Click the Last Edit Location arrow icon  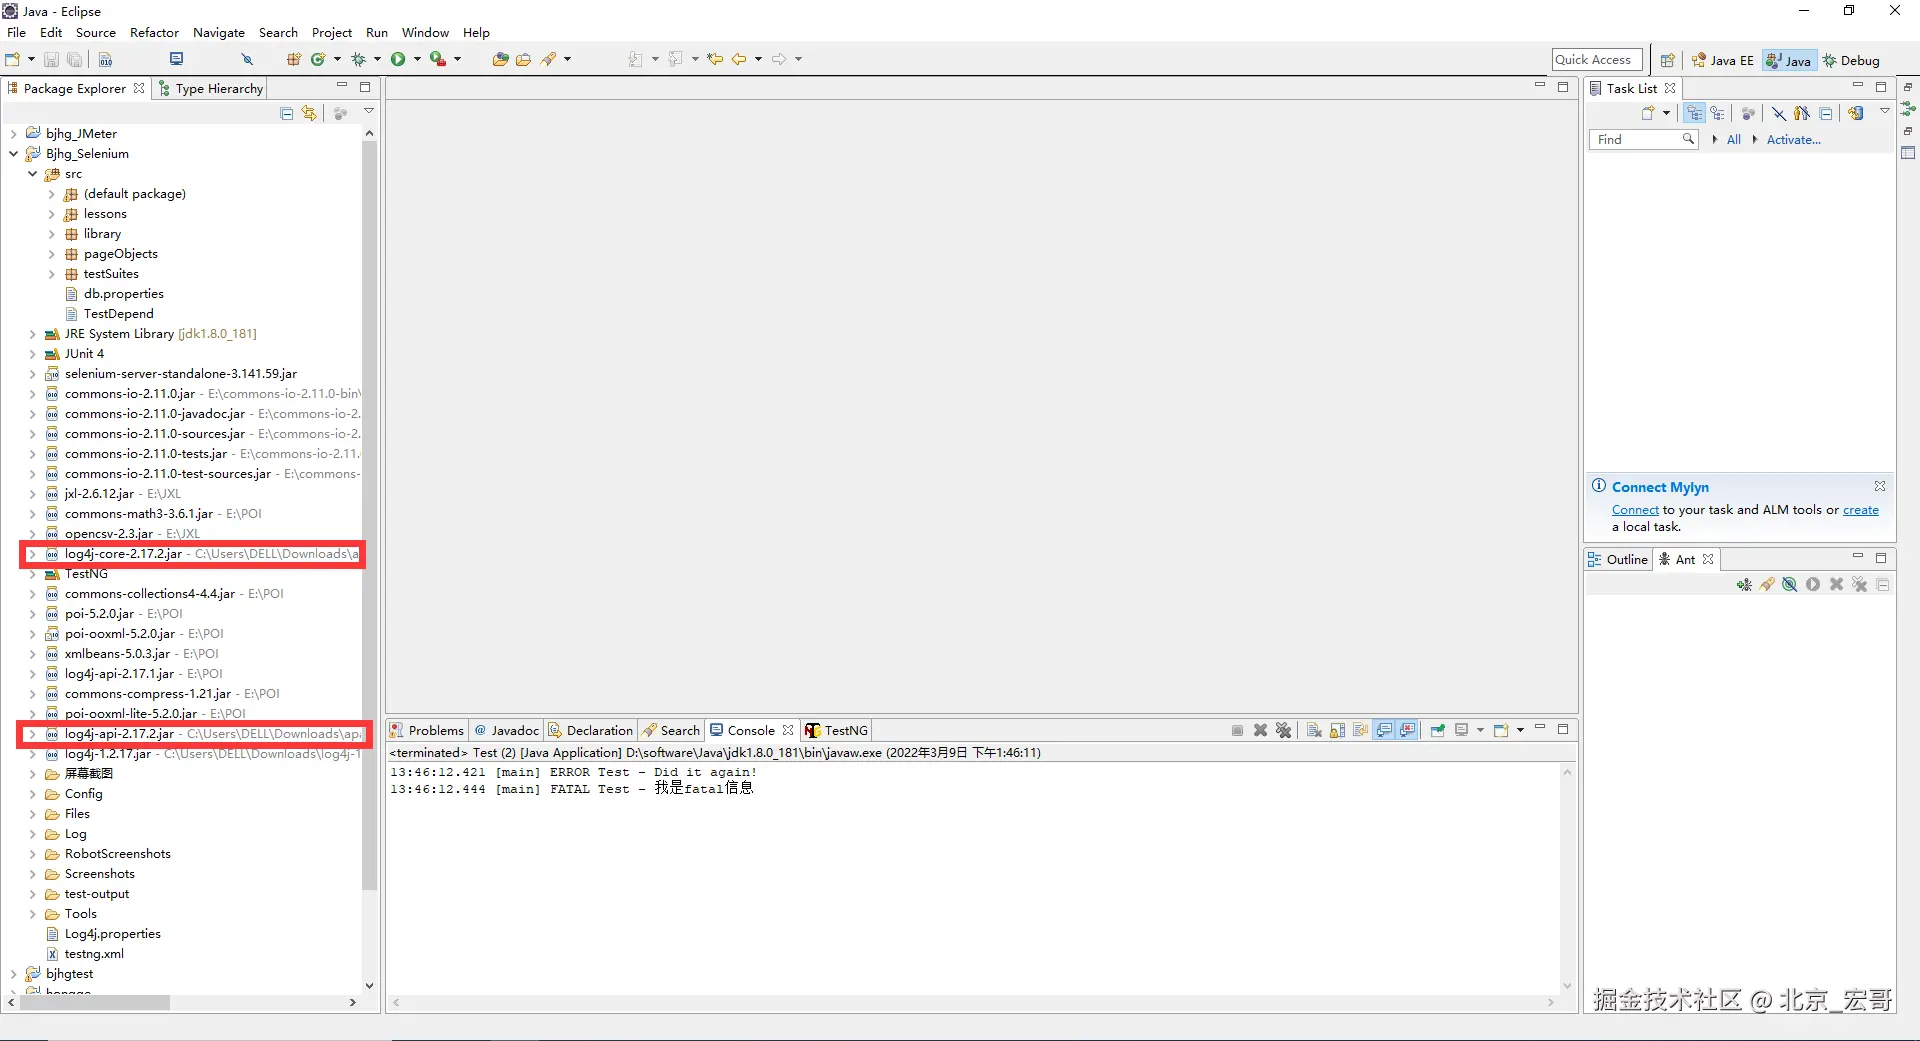coord(715,60)
